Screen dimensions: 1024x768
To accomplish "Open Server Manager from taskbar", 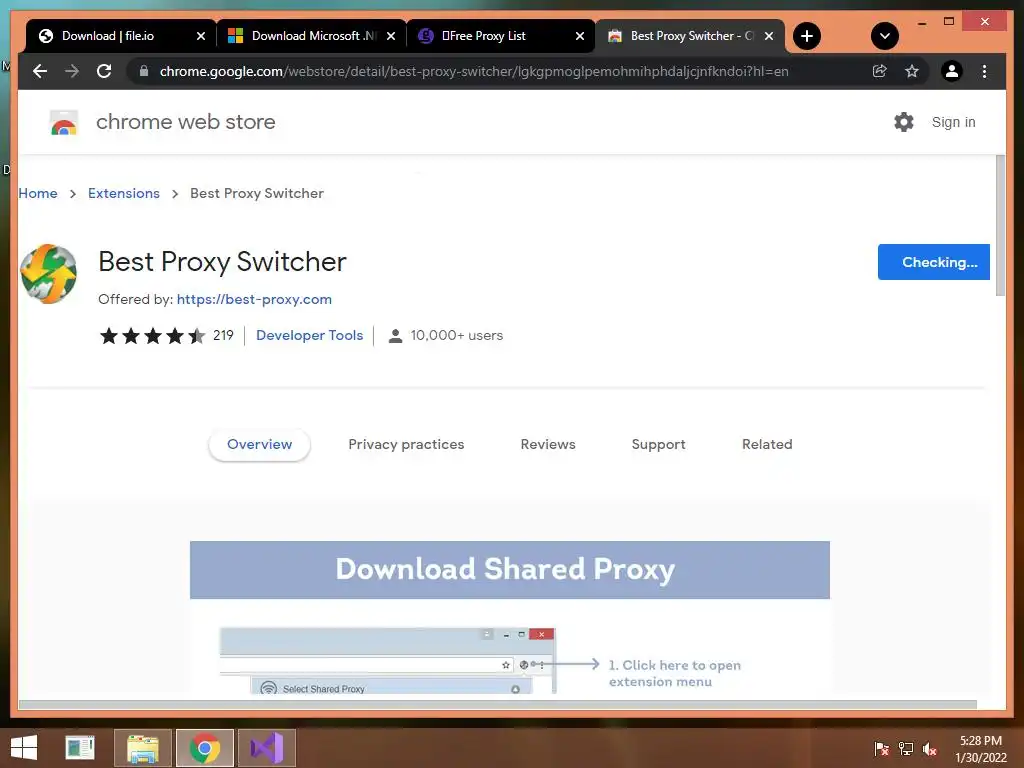I will point(80,748).
